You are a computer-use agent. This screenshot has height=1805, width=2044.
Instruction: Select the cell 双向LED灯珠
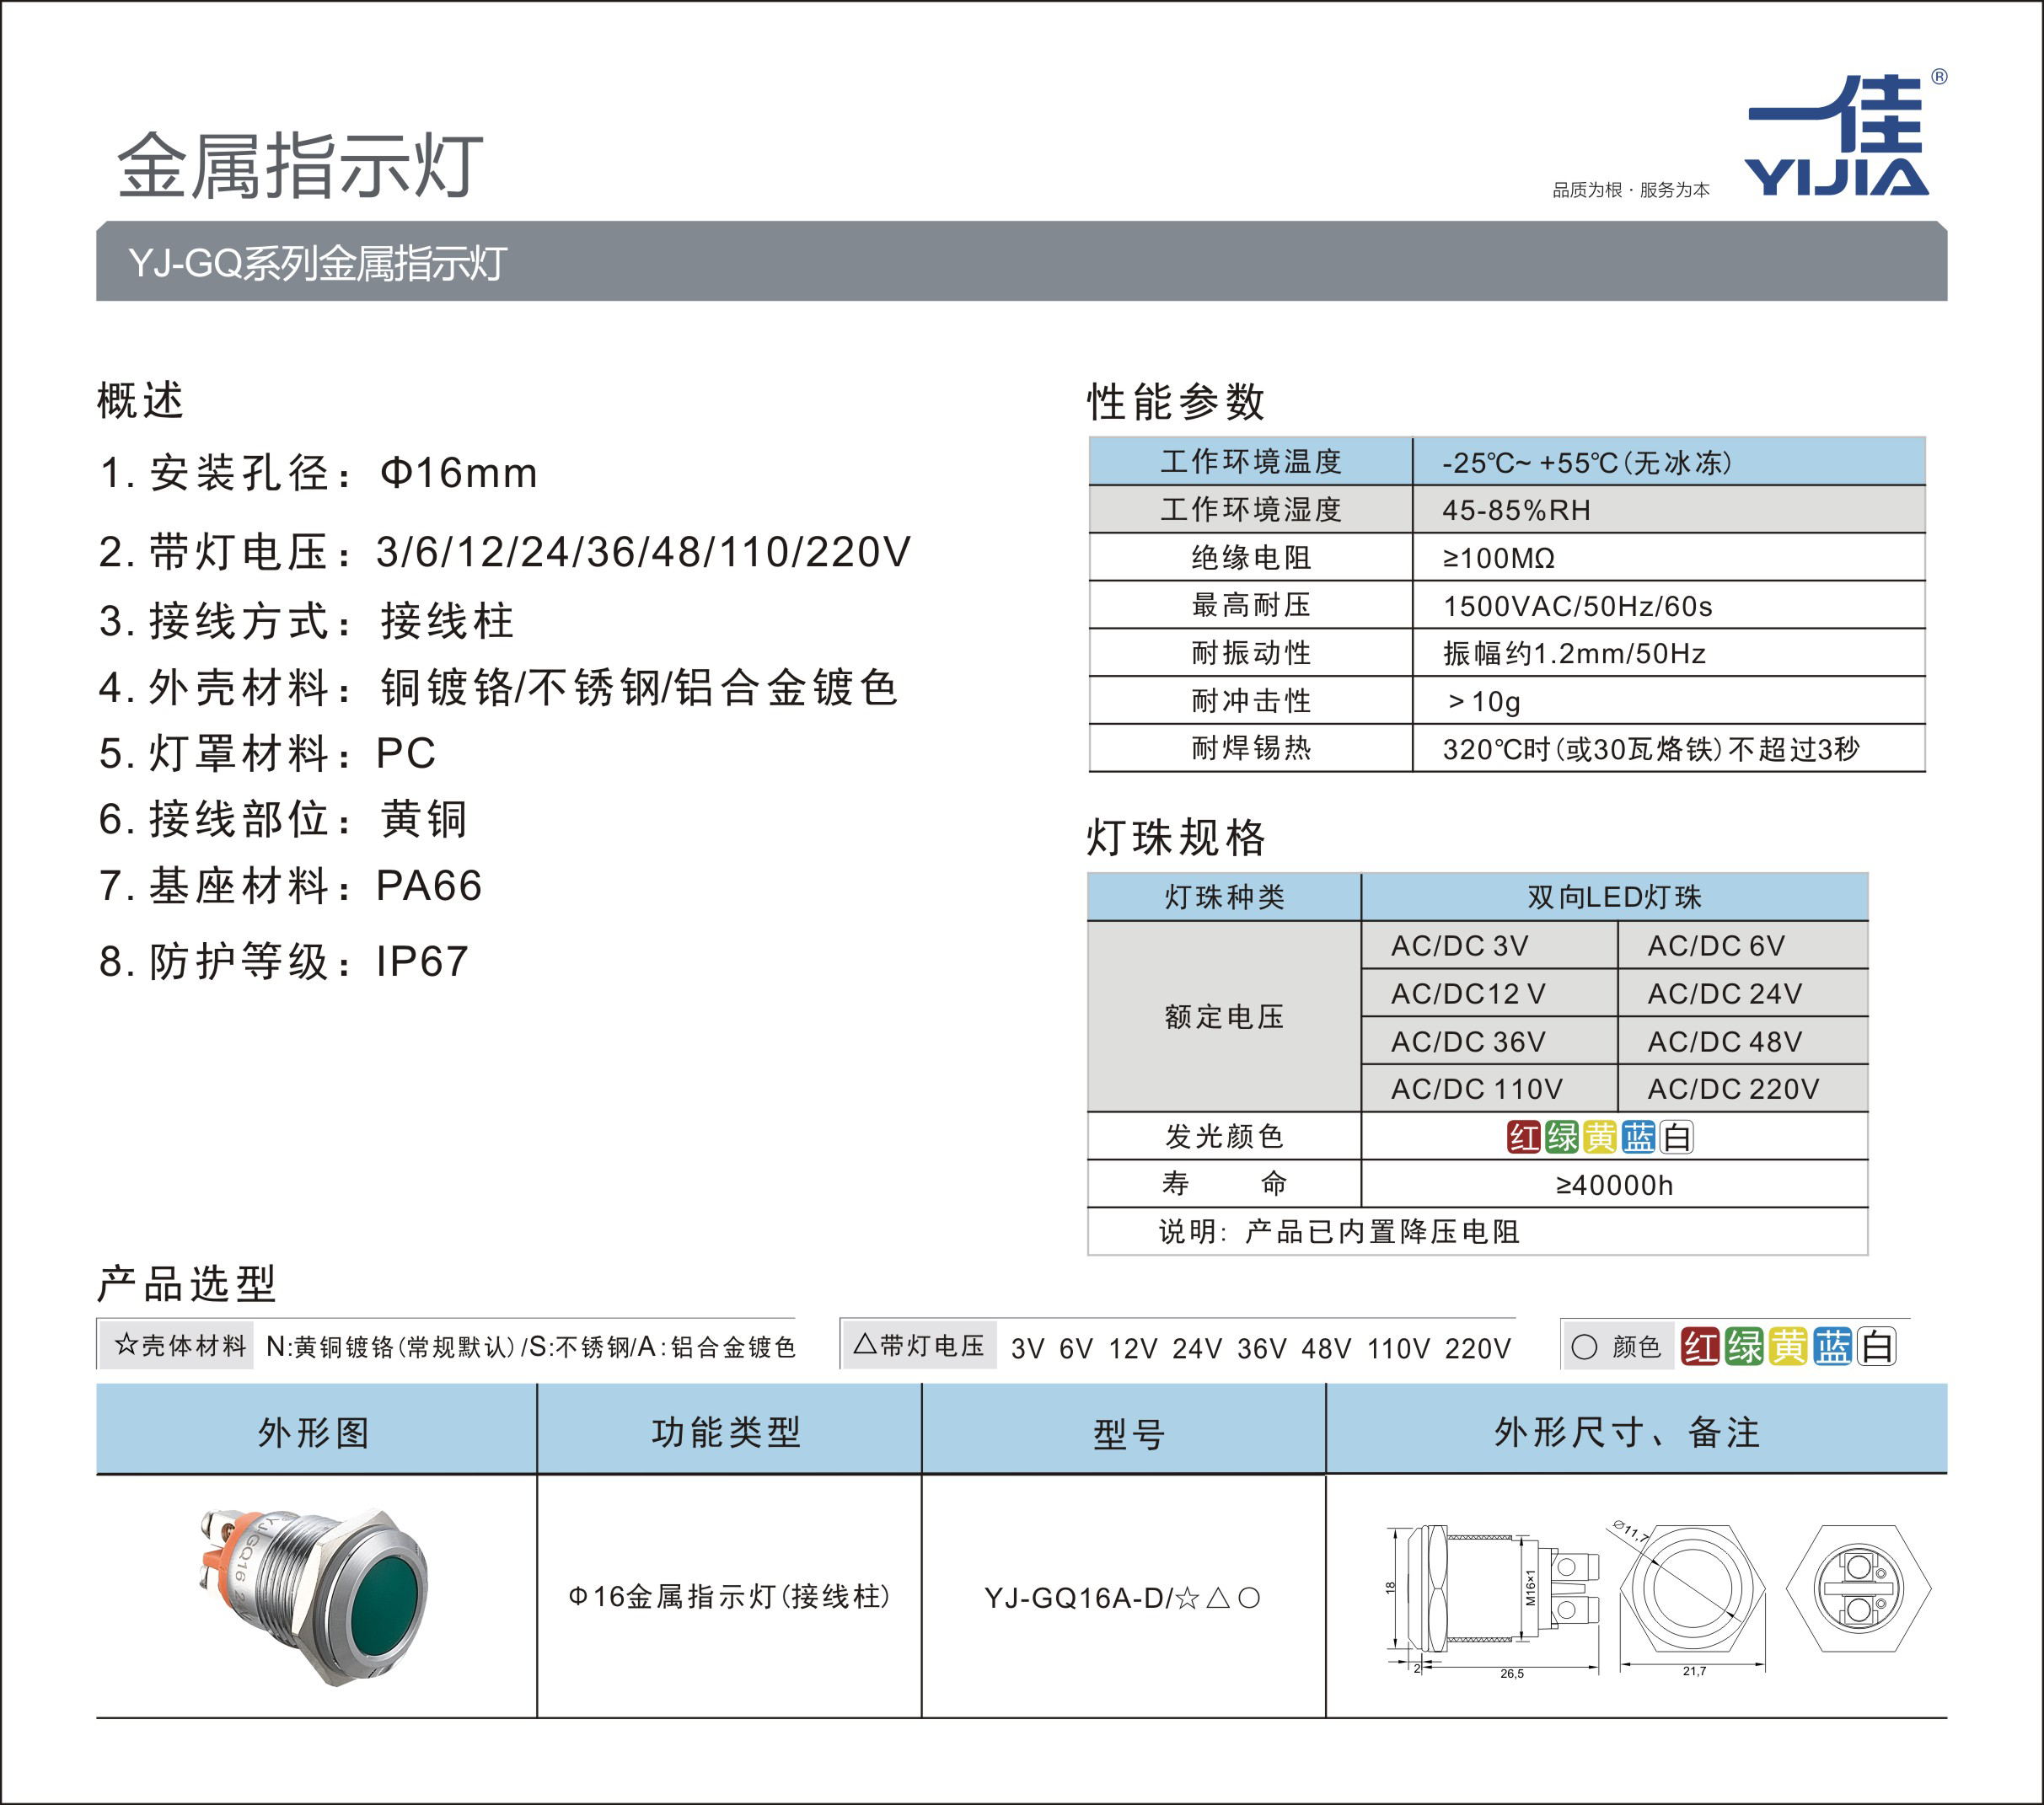tap(1614, 897)
